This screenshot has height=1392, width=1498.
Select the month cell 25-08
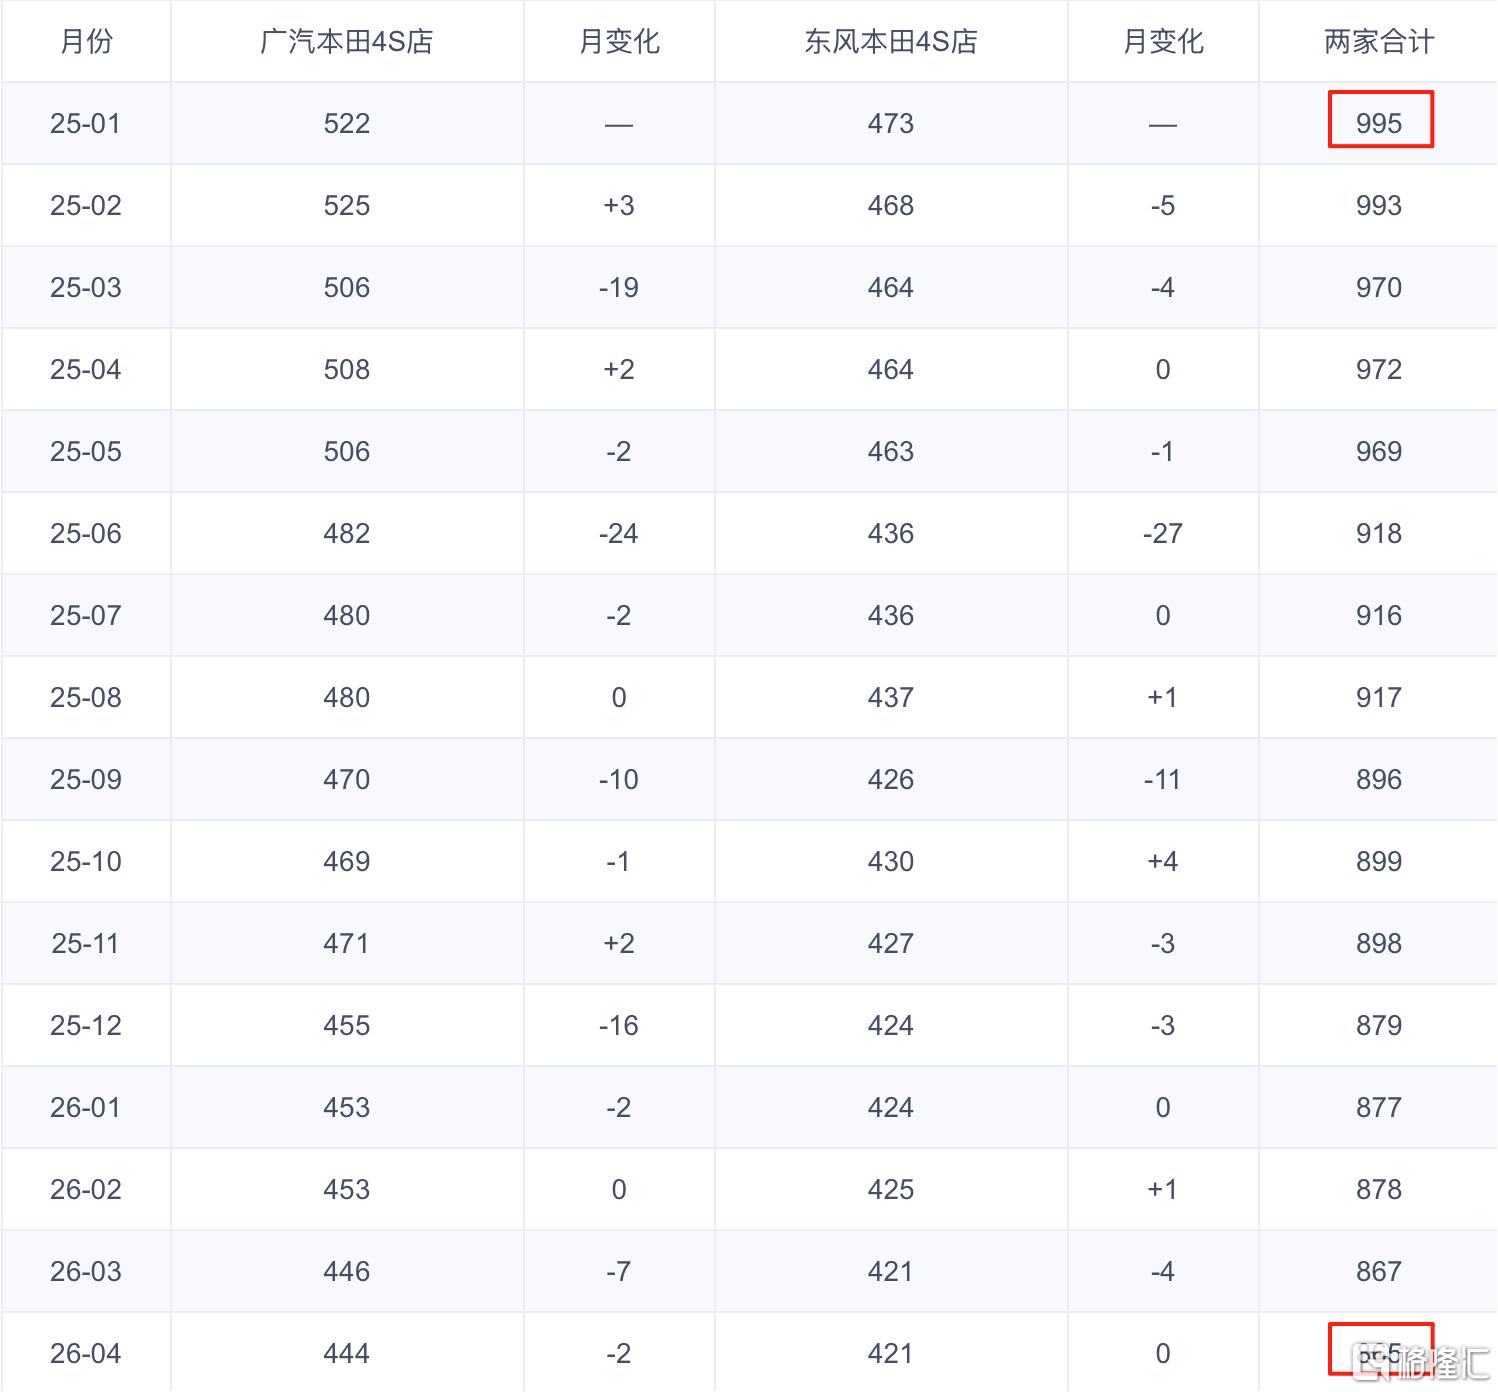coord(86,697)
